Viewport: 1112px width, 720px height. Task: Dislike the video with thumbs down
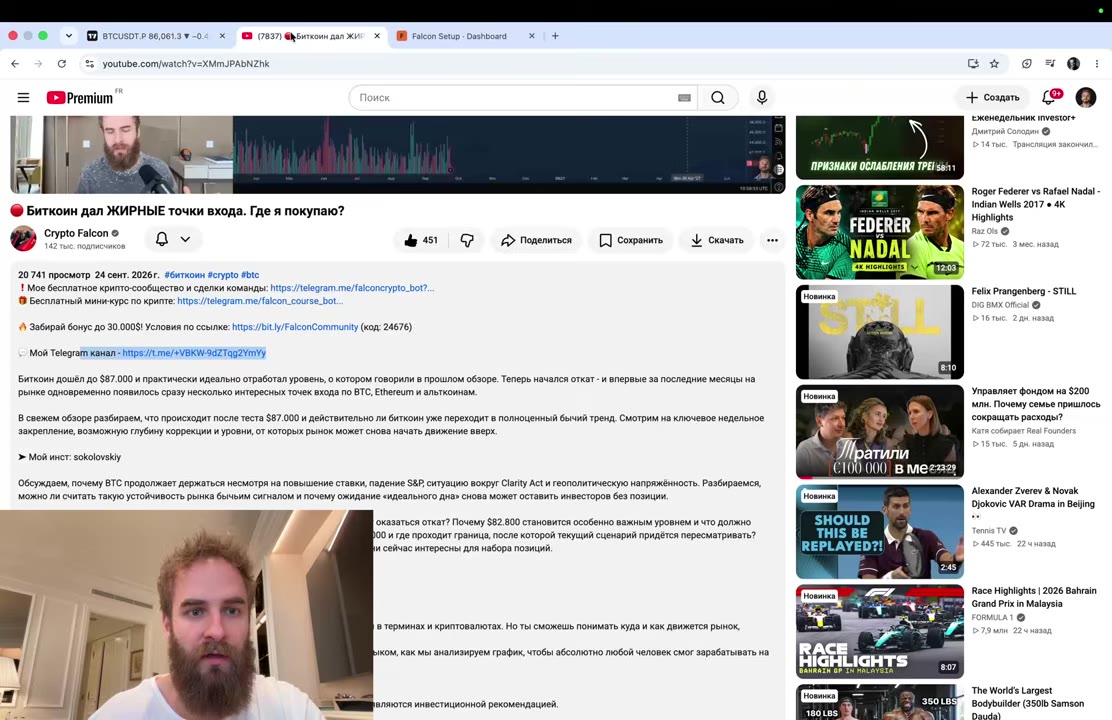coord(467,240)
